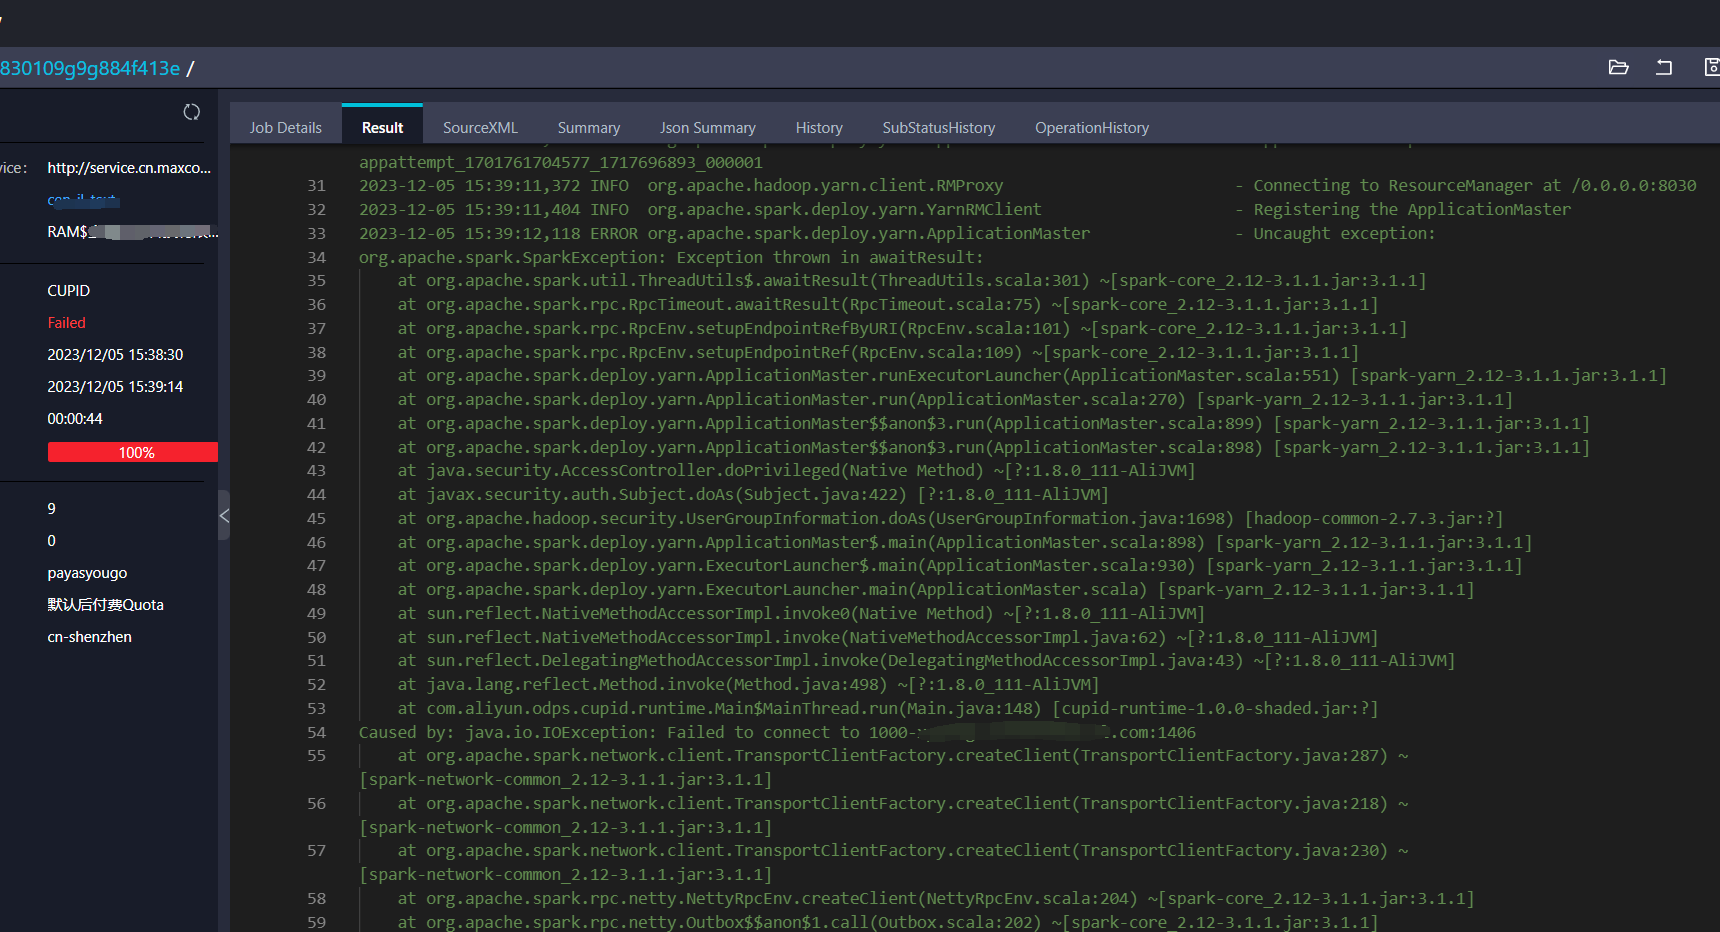Click the blue project link below service URL

(83, 200)
